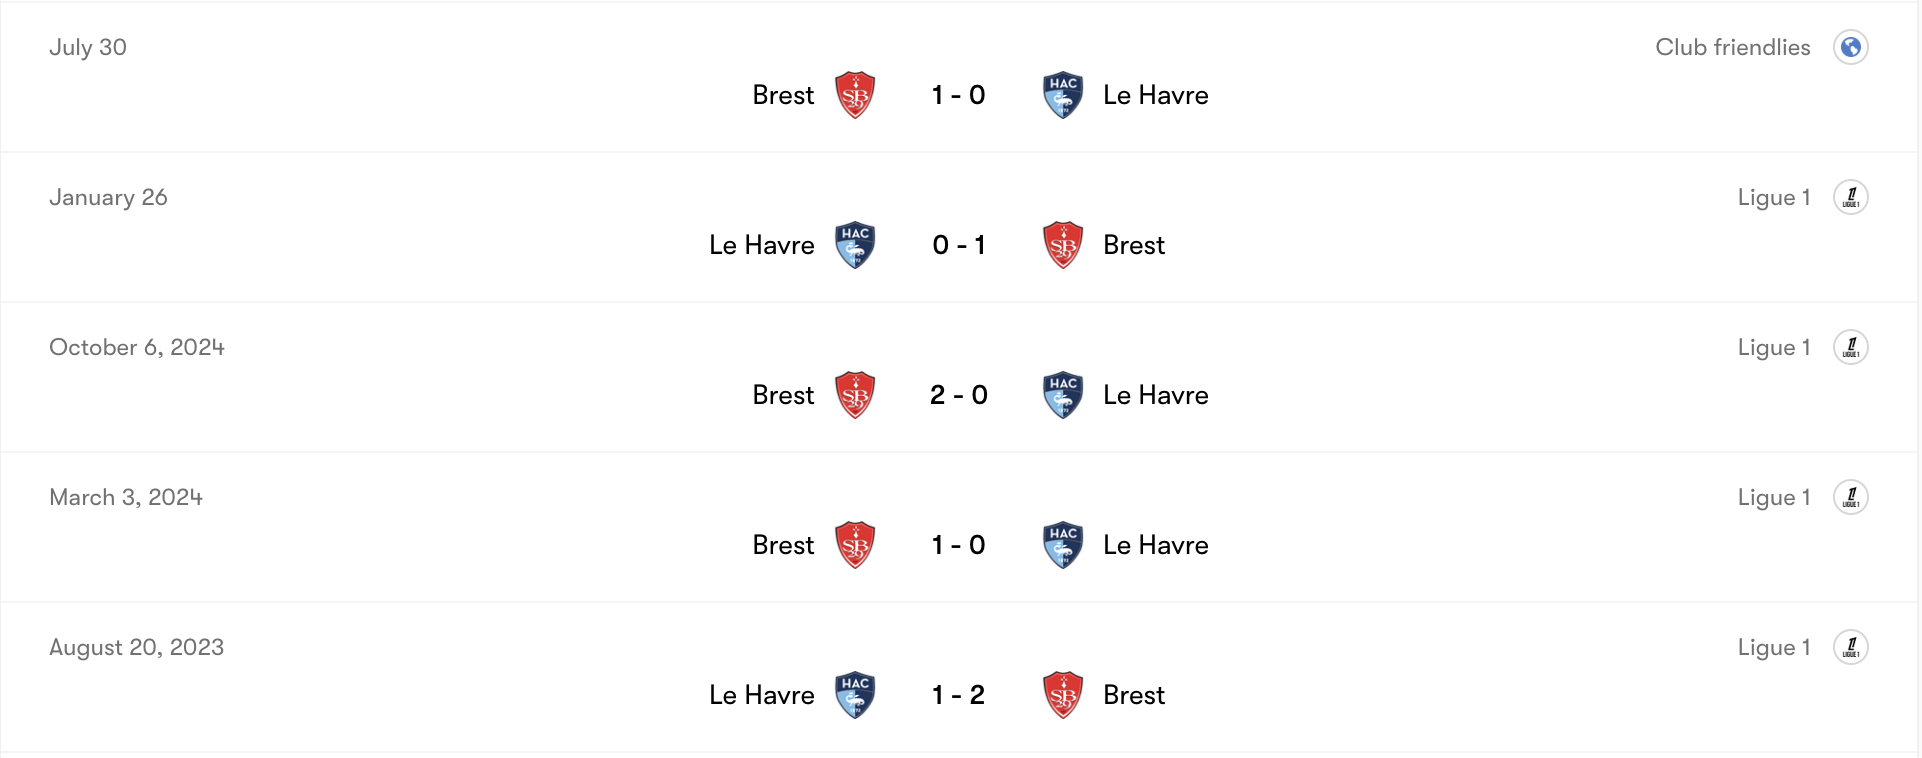Open the Ligue 1 label on the October 6 row

(x=1774, y=347)
